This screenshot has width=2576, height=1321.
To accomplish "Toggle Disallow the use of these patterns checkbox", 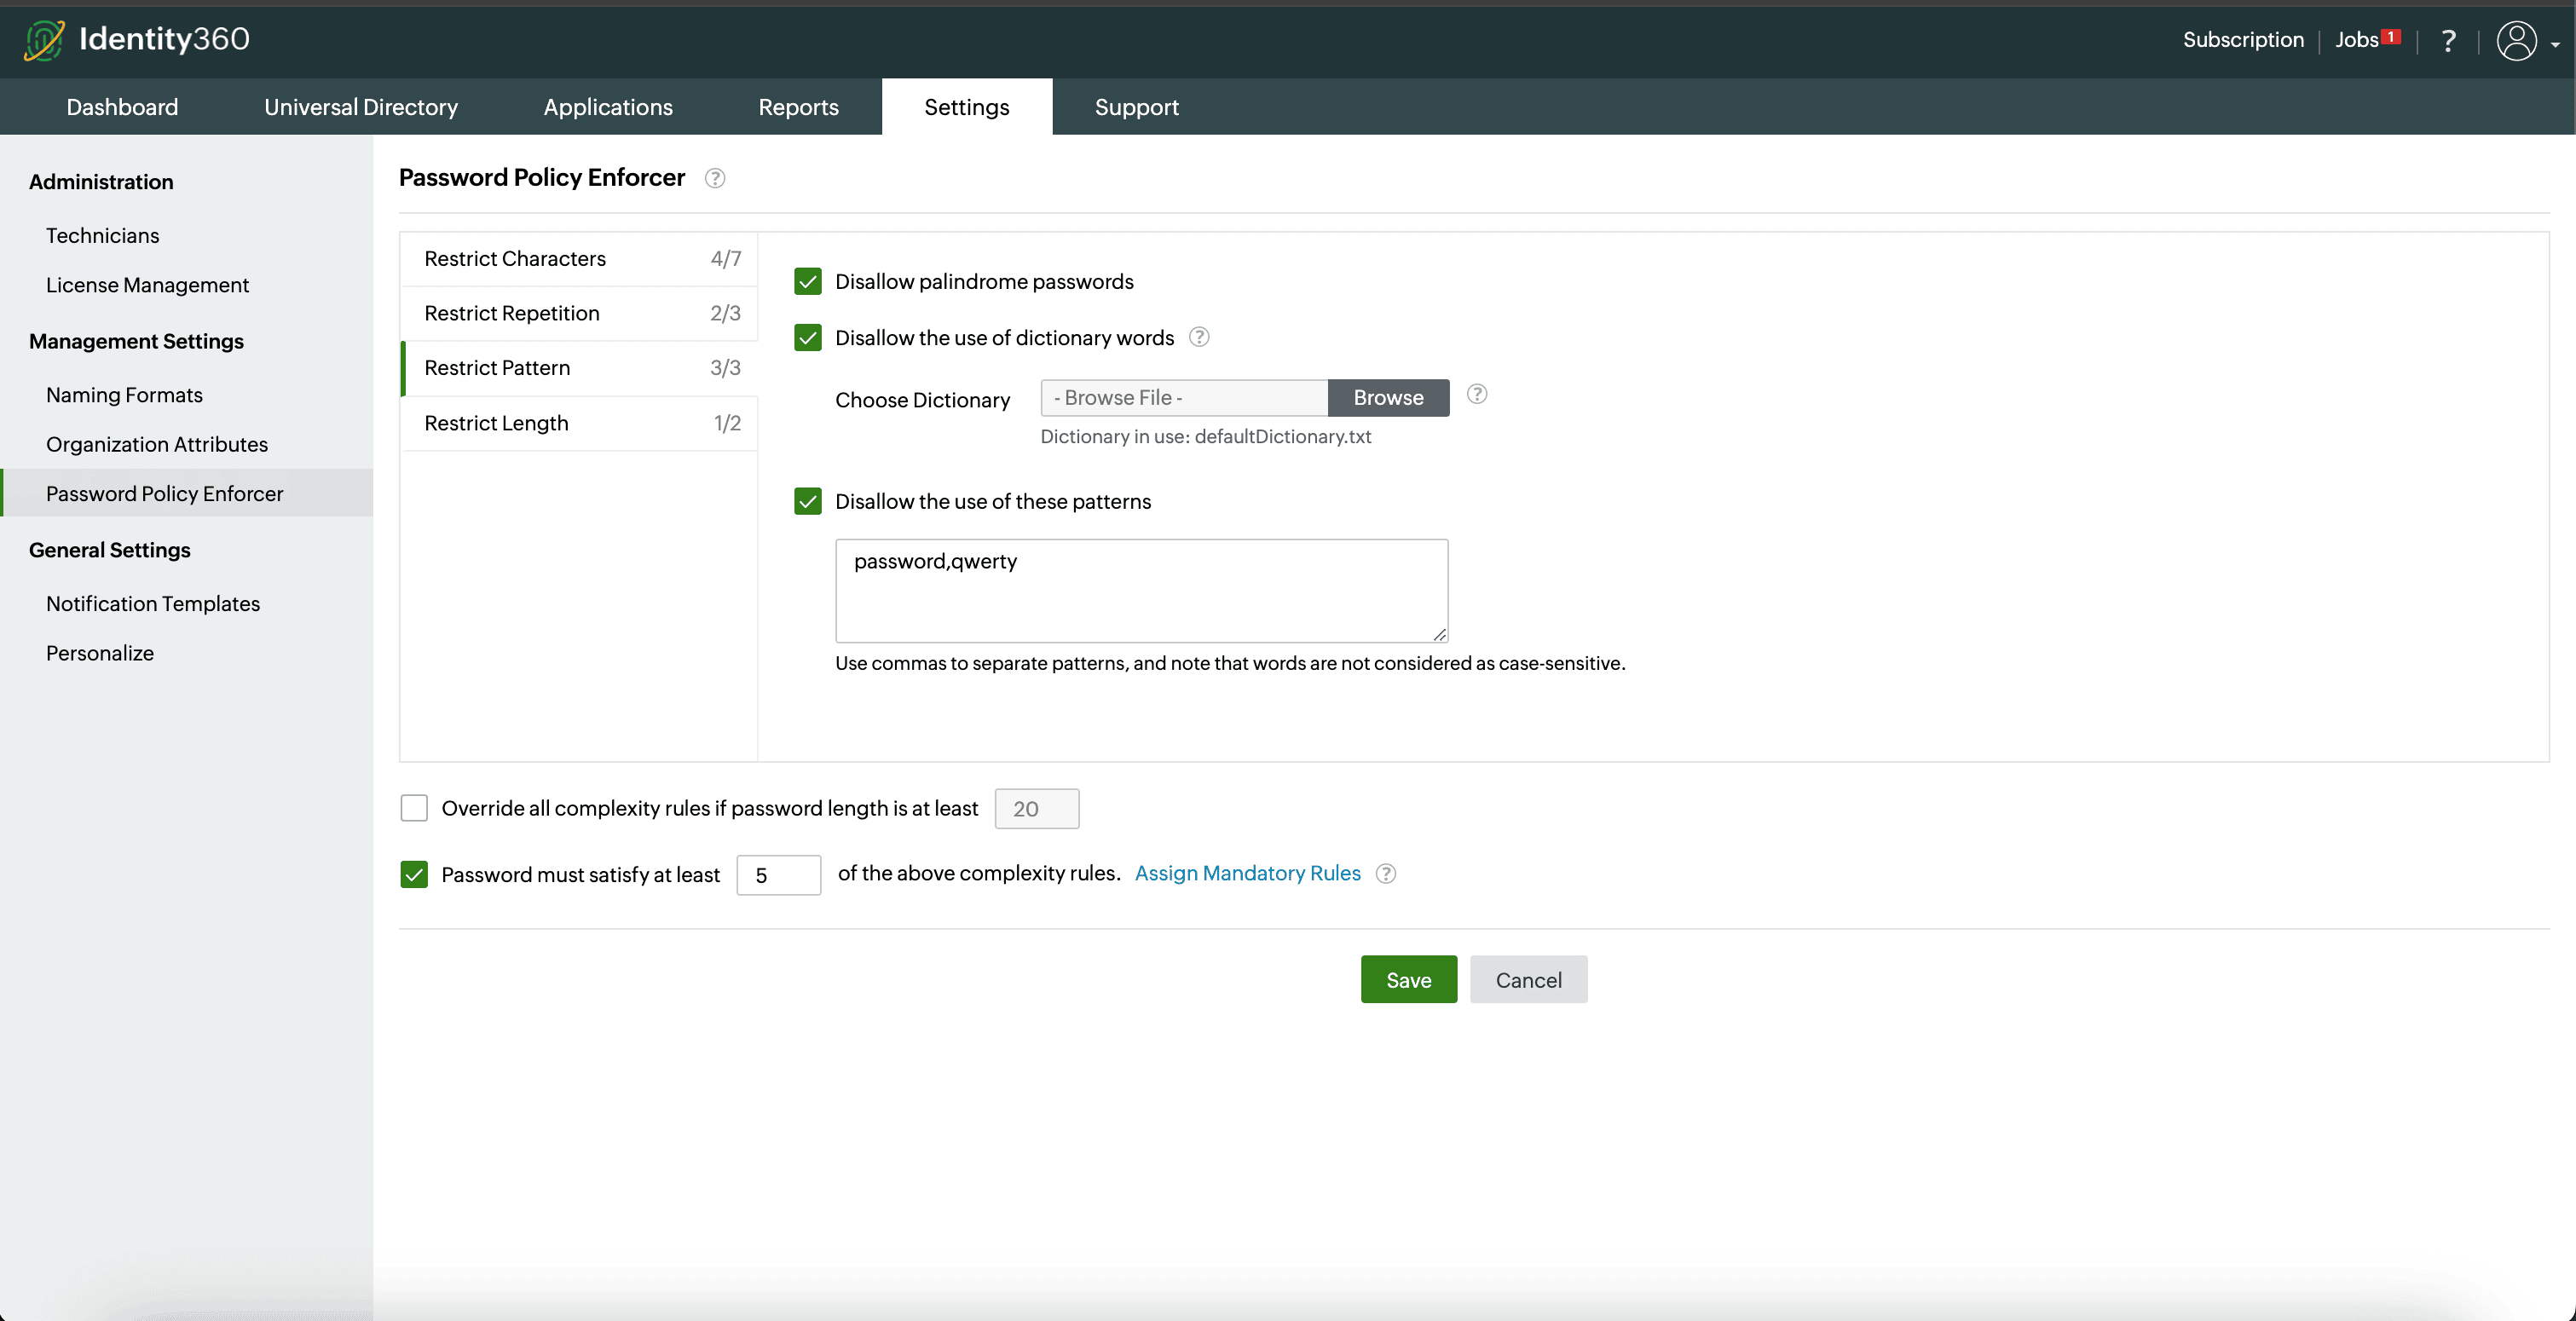I will tap(808, 501).
